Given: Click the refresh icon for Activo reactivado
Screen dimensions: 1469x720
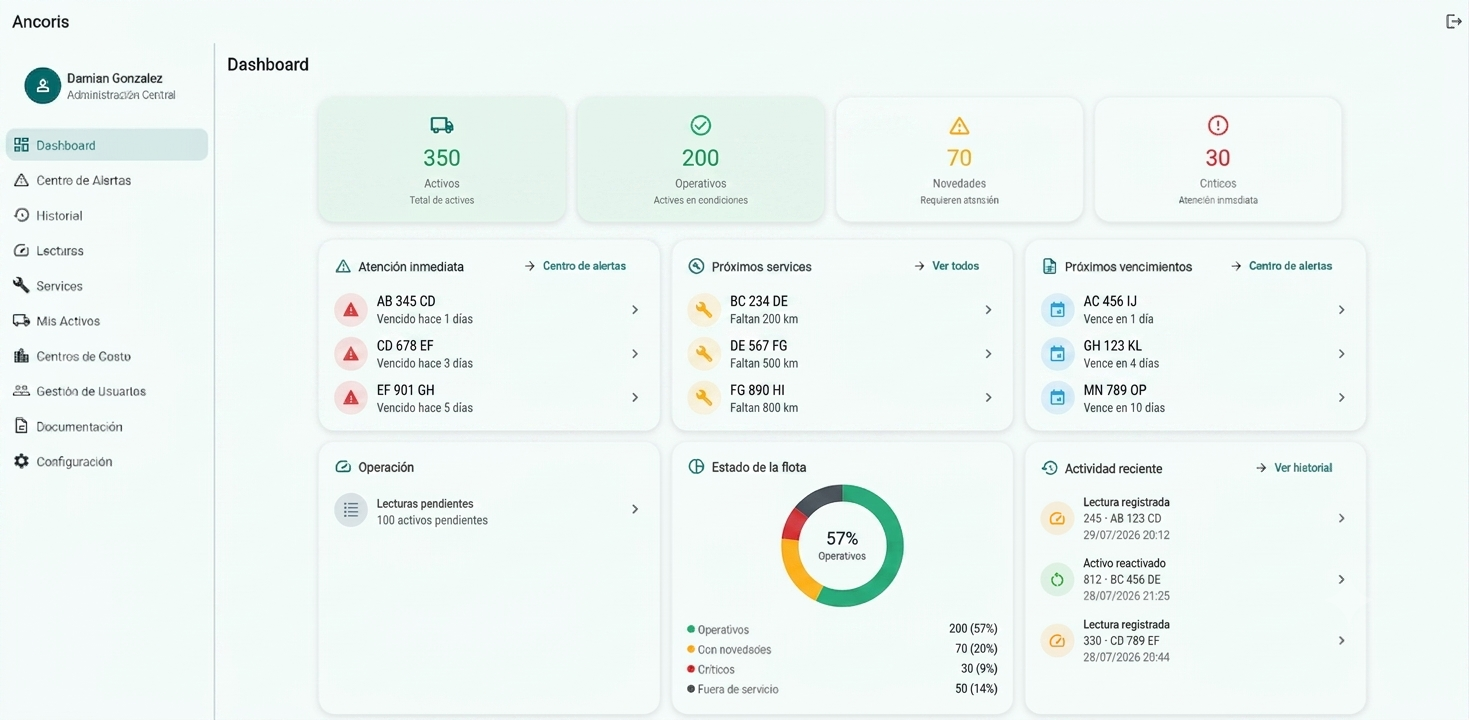Looking at the screenshot, I should [1057, 579].
